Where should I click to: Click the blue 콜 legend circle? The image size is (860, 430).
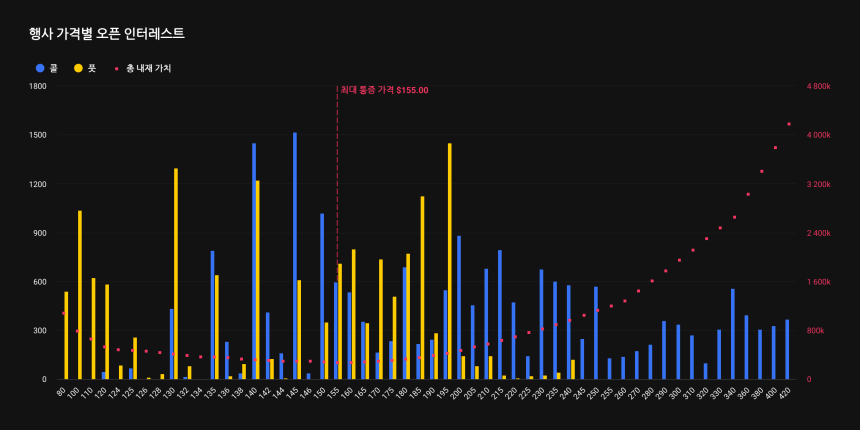[x=40, y=68]
